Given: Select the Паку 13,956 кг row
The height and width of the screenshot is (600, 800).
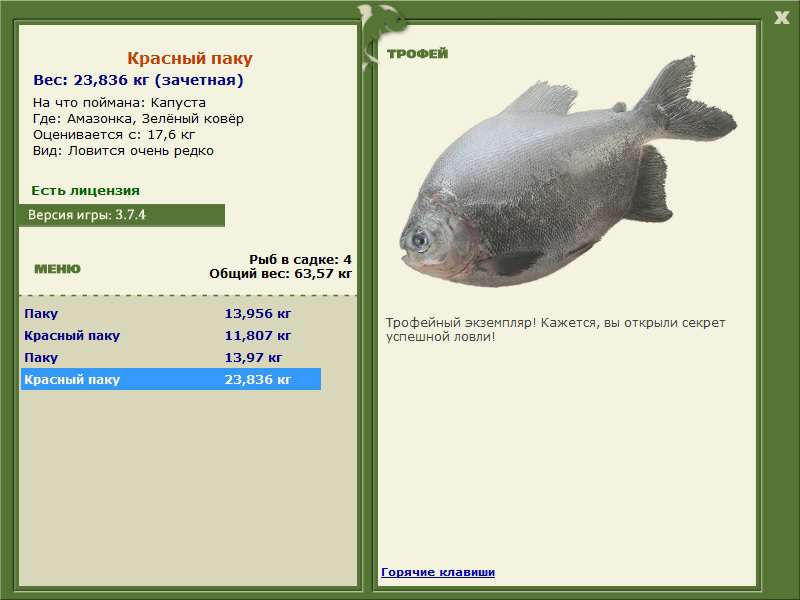Looking at the screenshot, I should click(x=171, y=313).
